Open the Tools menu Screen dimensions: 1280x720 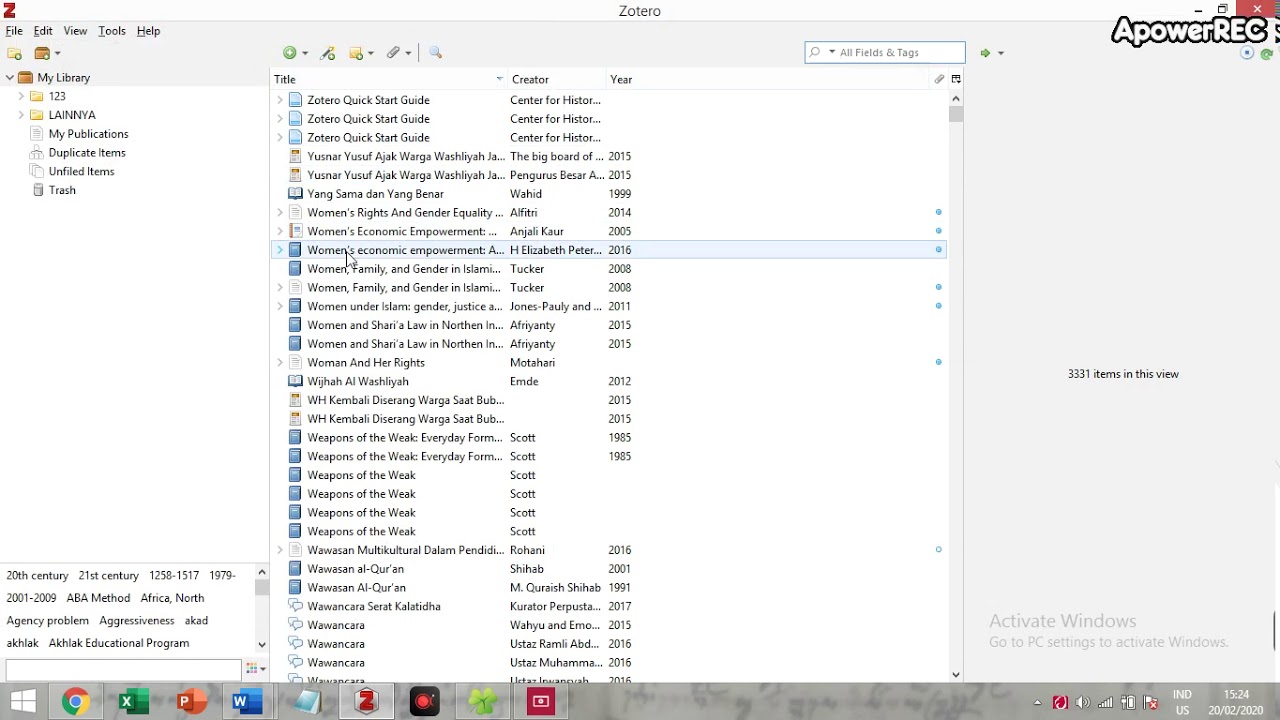(112, 31)
